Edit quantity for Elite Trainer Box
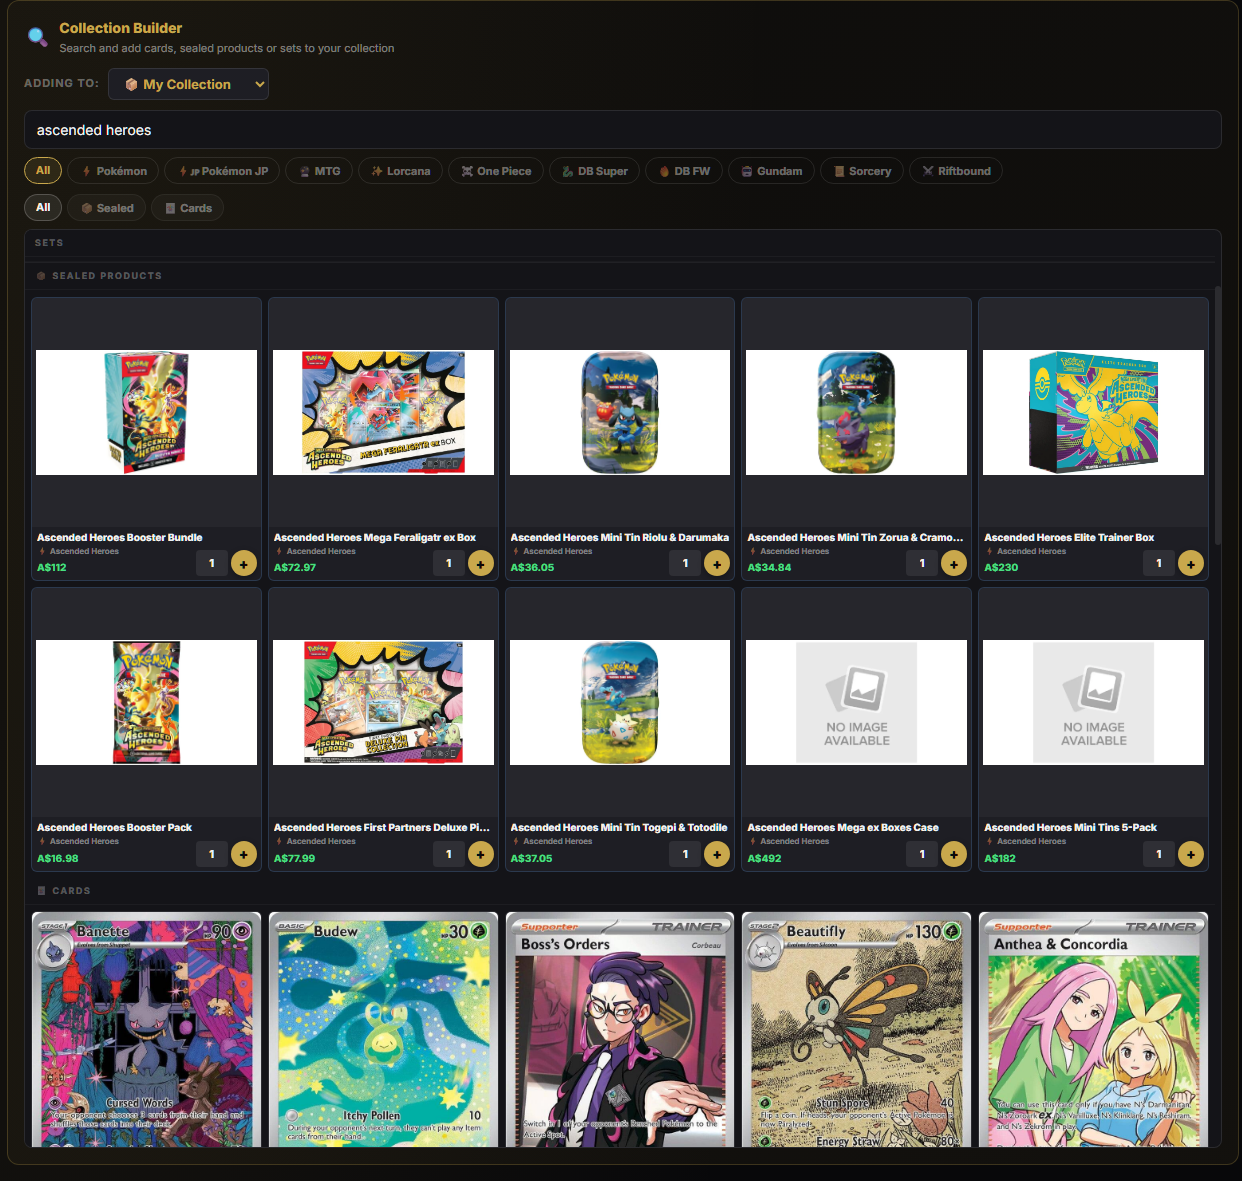This screenshot has width=1242, height=1181. click(1159, 563)
